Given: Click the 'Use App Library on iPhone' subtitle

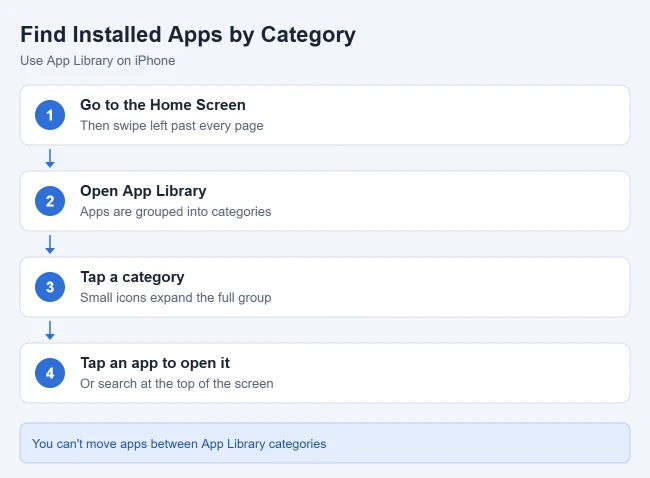Looking at the screenshot, I should point(98,61).
